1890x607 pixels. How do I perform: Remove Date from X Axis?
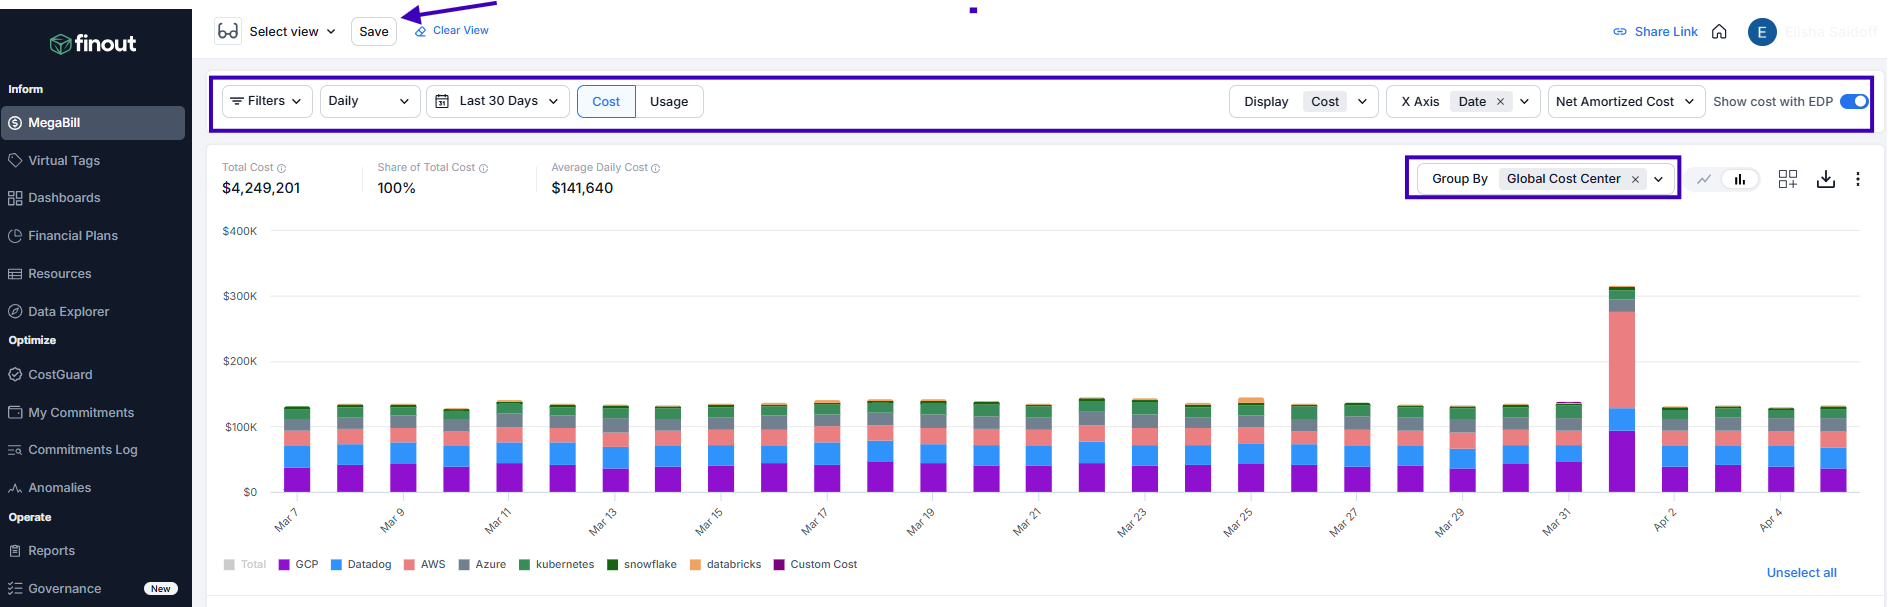point(1500,102)
